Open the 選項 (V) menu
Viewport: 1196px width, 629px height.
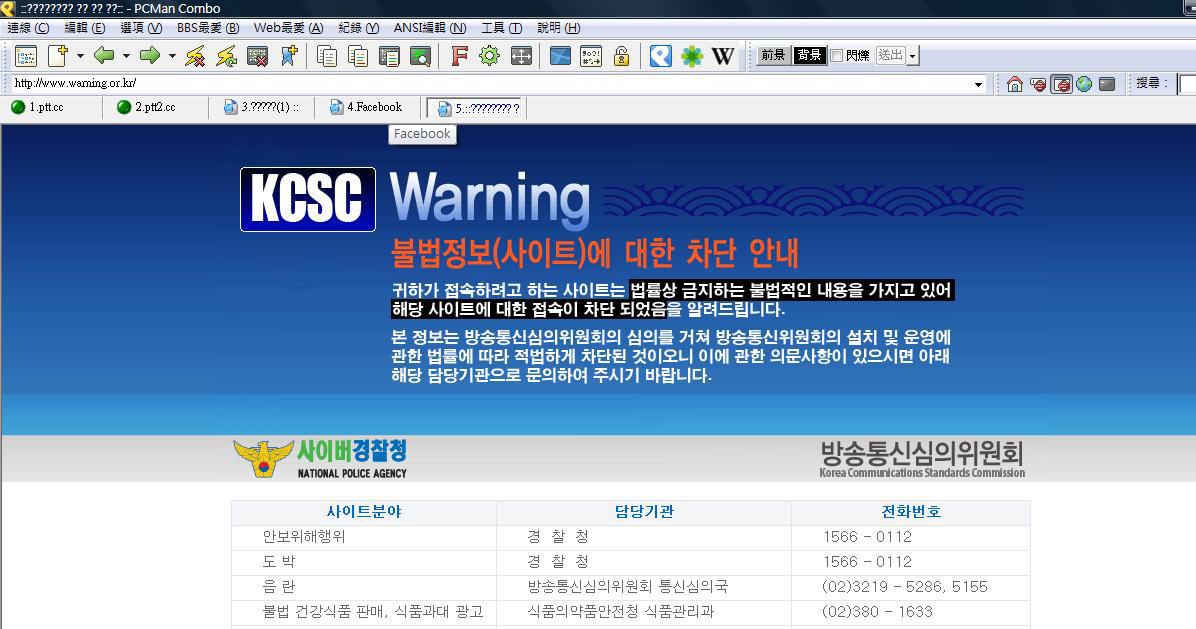point(141,28)
